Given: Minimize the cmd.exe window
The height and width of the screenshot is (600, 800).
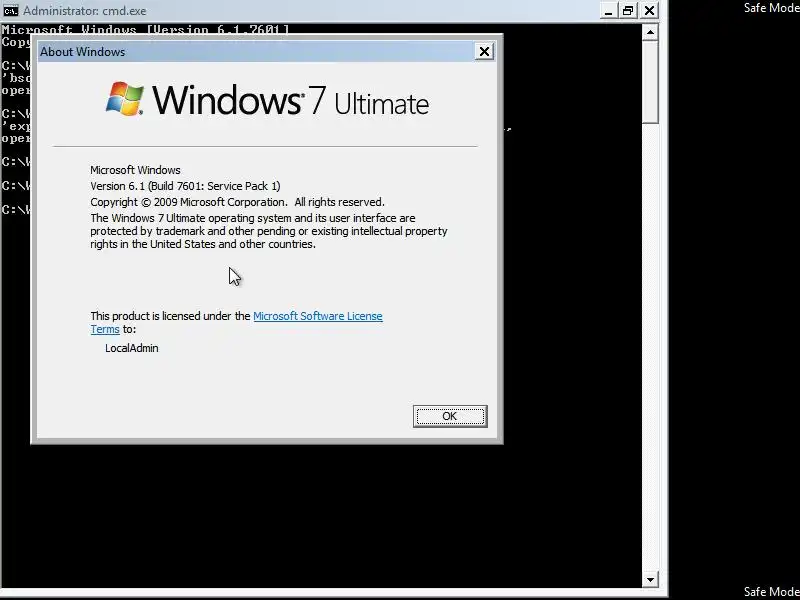Looking at the screenshot, I should 607,11.
